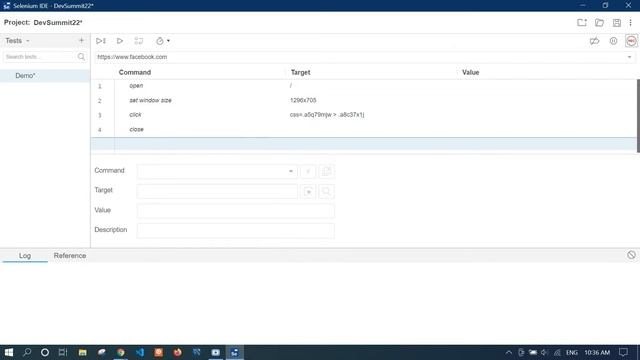Disable breakpoints icon in toolbar
The image size is (640, 360).
[x=594, y=41]
